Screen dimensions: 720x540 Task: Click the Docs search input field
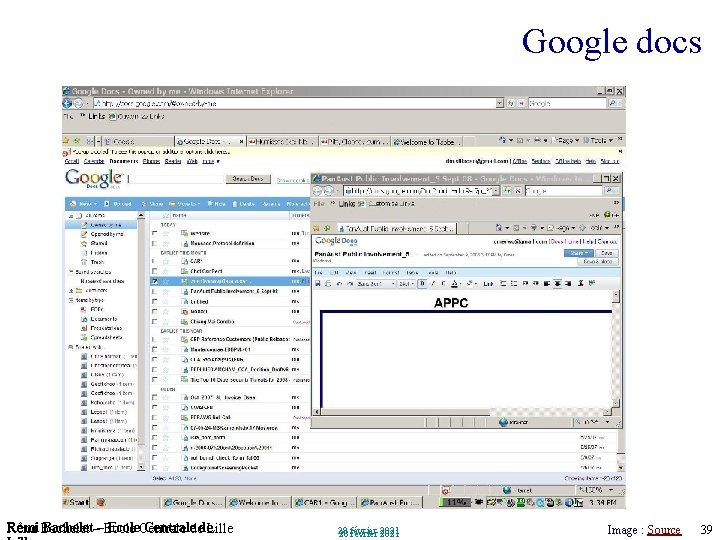tap(177, 179)
